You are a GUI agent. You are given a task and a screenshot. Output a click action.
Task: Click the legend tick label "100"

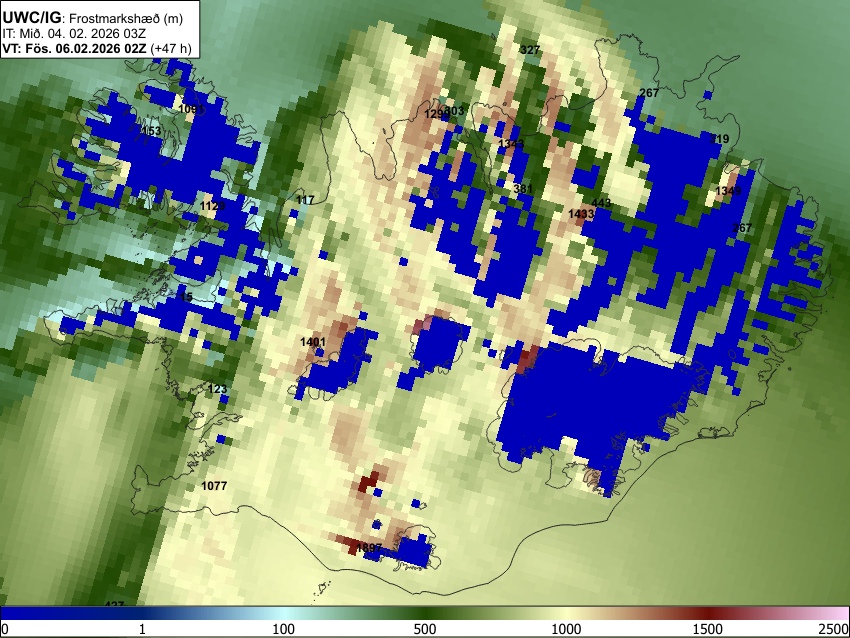click(x=284, y=629)
